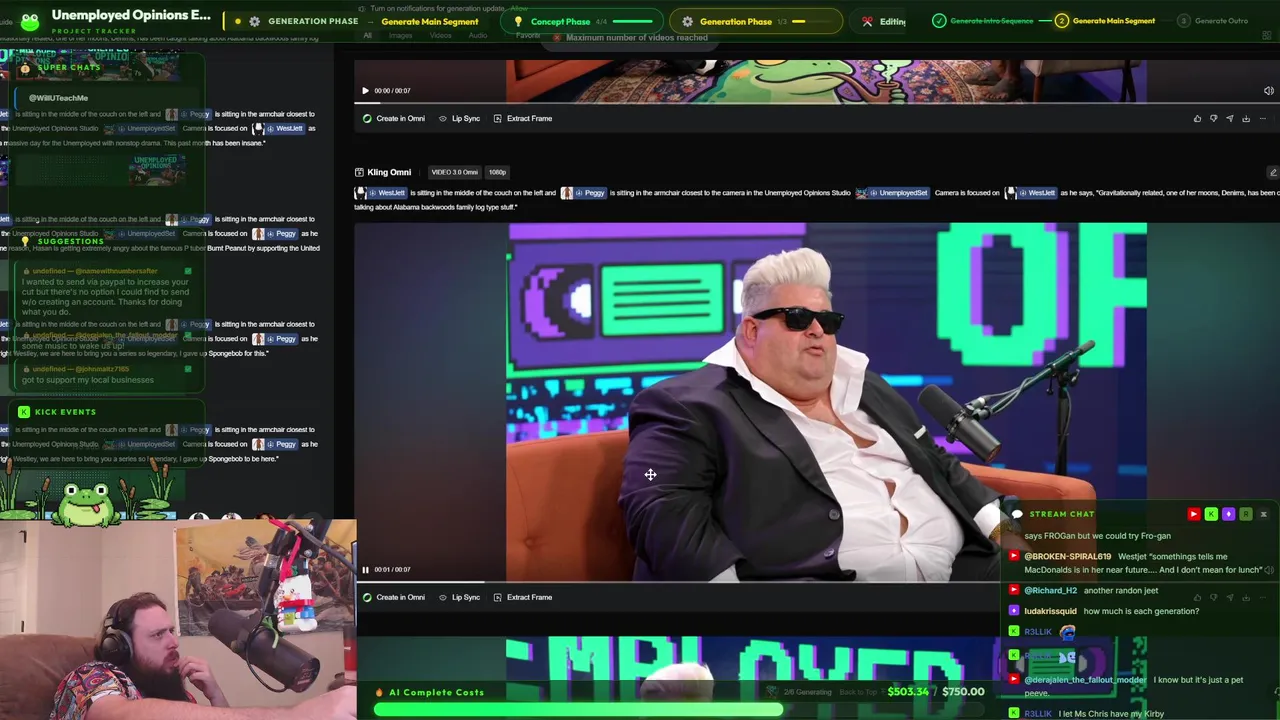Image resolution: width=1280 pixels, height=720 pixels.
Task: Download the top video
Action: pyautogui.click(x=1245, y=118)
